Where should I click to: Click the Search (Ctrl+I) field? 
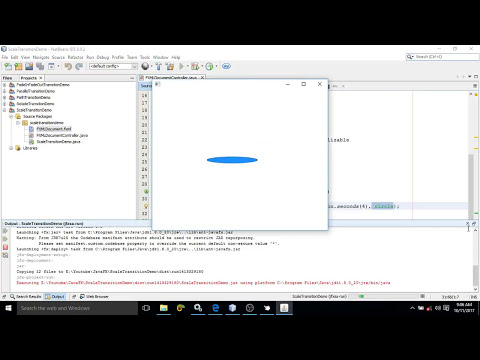(442, 57)
